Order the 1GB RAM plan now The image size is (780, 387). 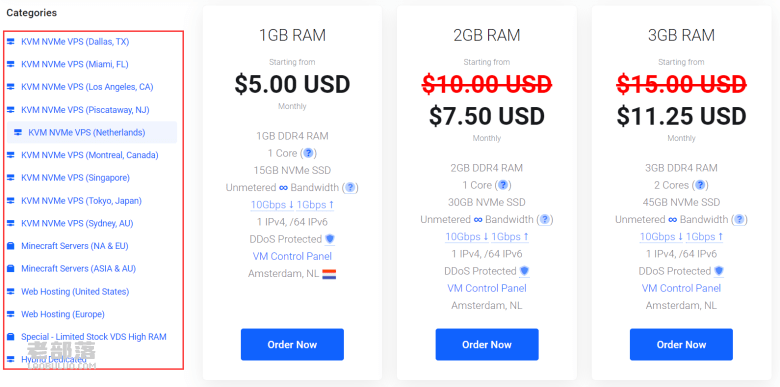pyautogui.click(x=292, y=344)
